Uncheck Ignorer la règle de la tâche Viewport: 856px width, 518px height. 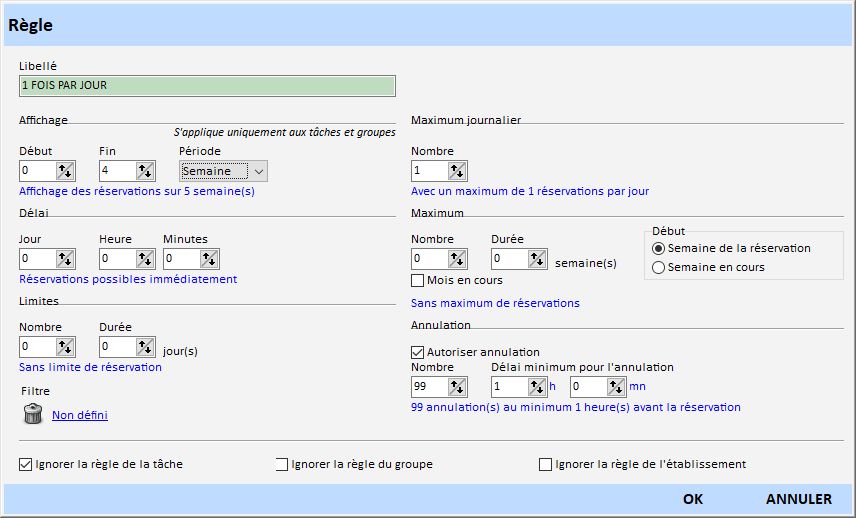point(26,464)
